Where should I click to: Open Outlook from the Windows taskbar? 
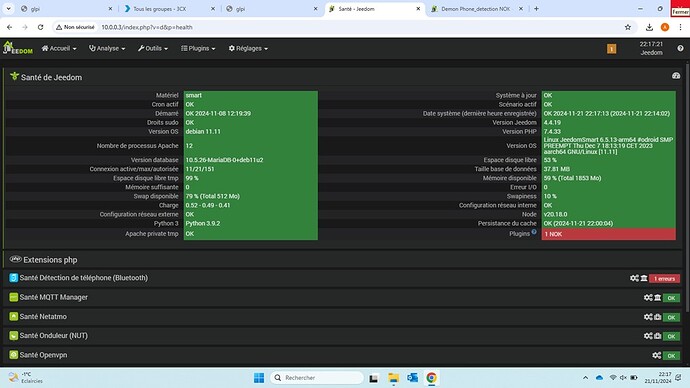coord(412,378)
